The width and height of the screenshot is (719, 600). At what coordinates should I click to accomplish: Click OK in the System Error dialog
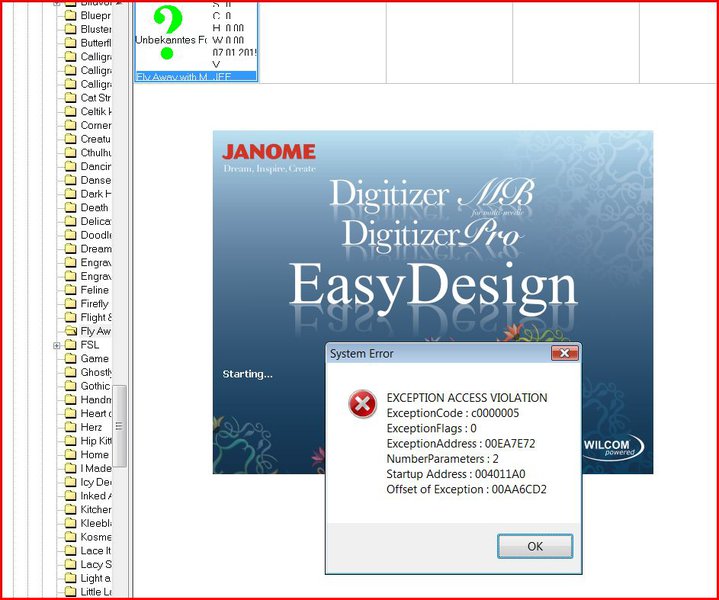pyautogui.click(x=535, y=546)
